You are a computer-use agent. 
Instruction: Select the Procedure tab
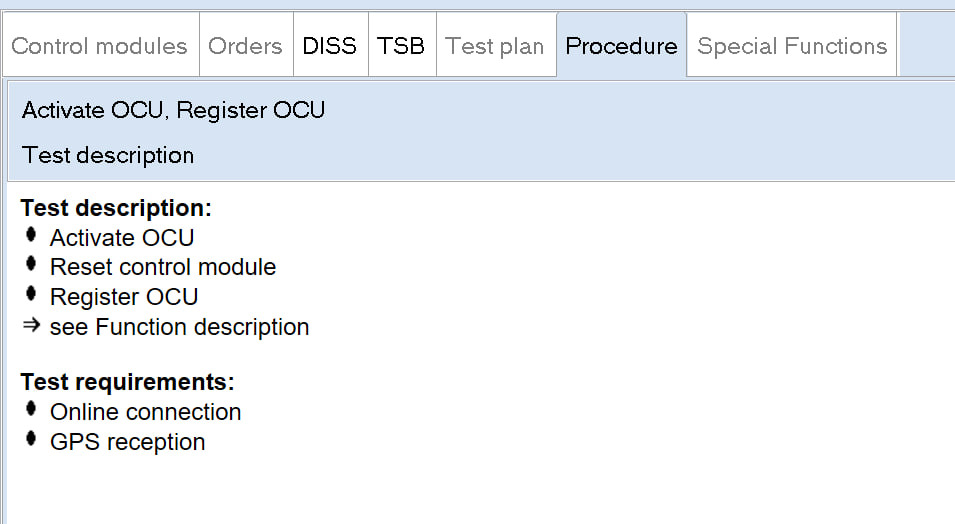coord(621,46)
